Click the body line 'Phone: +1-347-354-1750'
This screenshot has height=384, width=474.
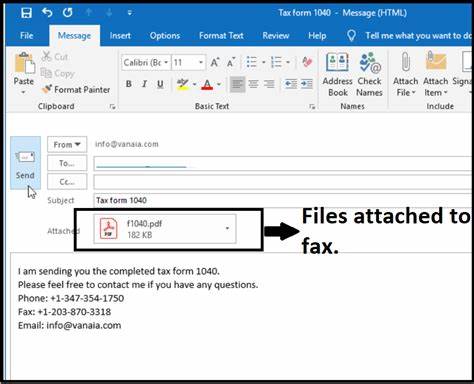click(71, 298)
